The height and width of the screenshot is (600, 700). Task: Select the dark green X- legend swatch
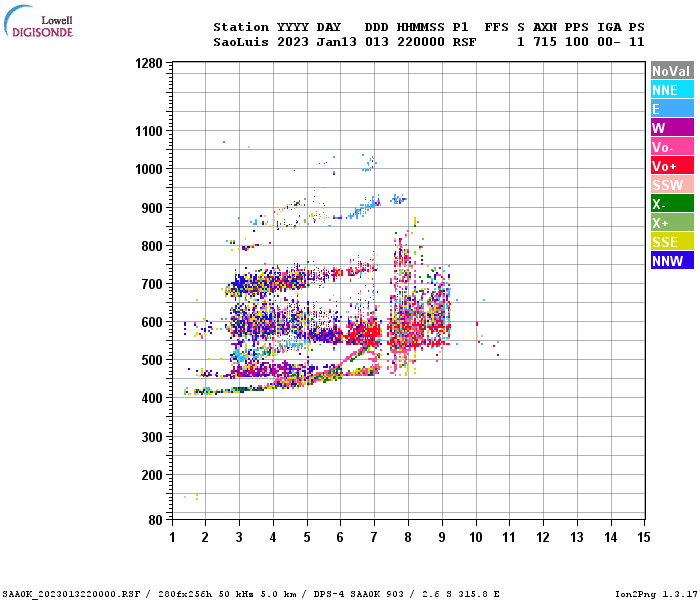[x=672, y=204]
